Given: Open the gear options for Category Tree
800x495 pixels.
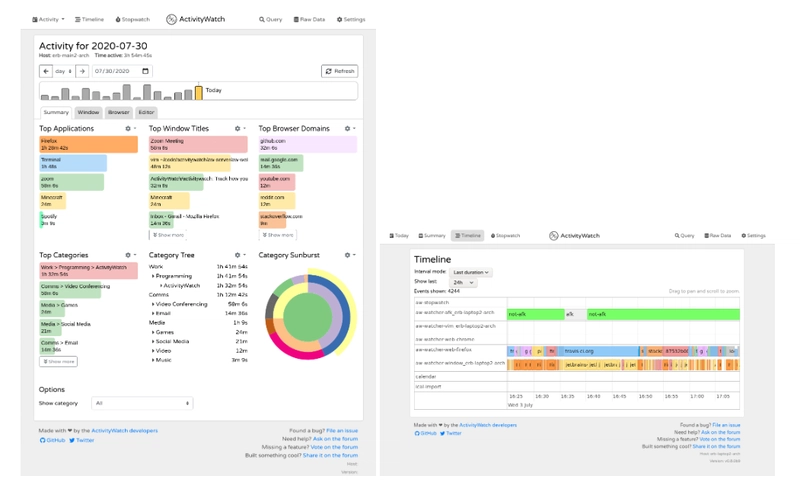Looking at the screenshot, I should 239,255.
